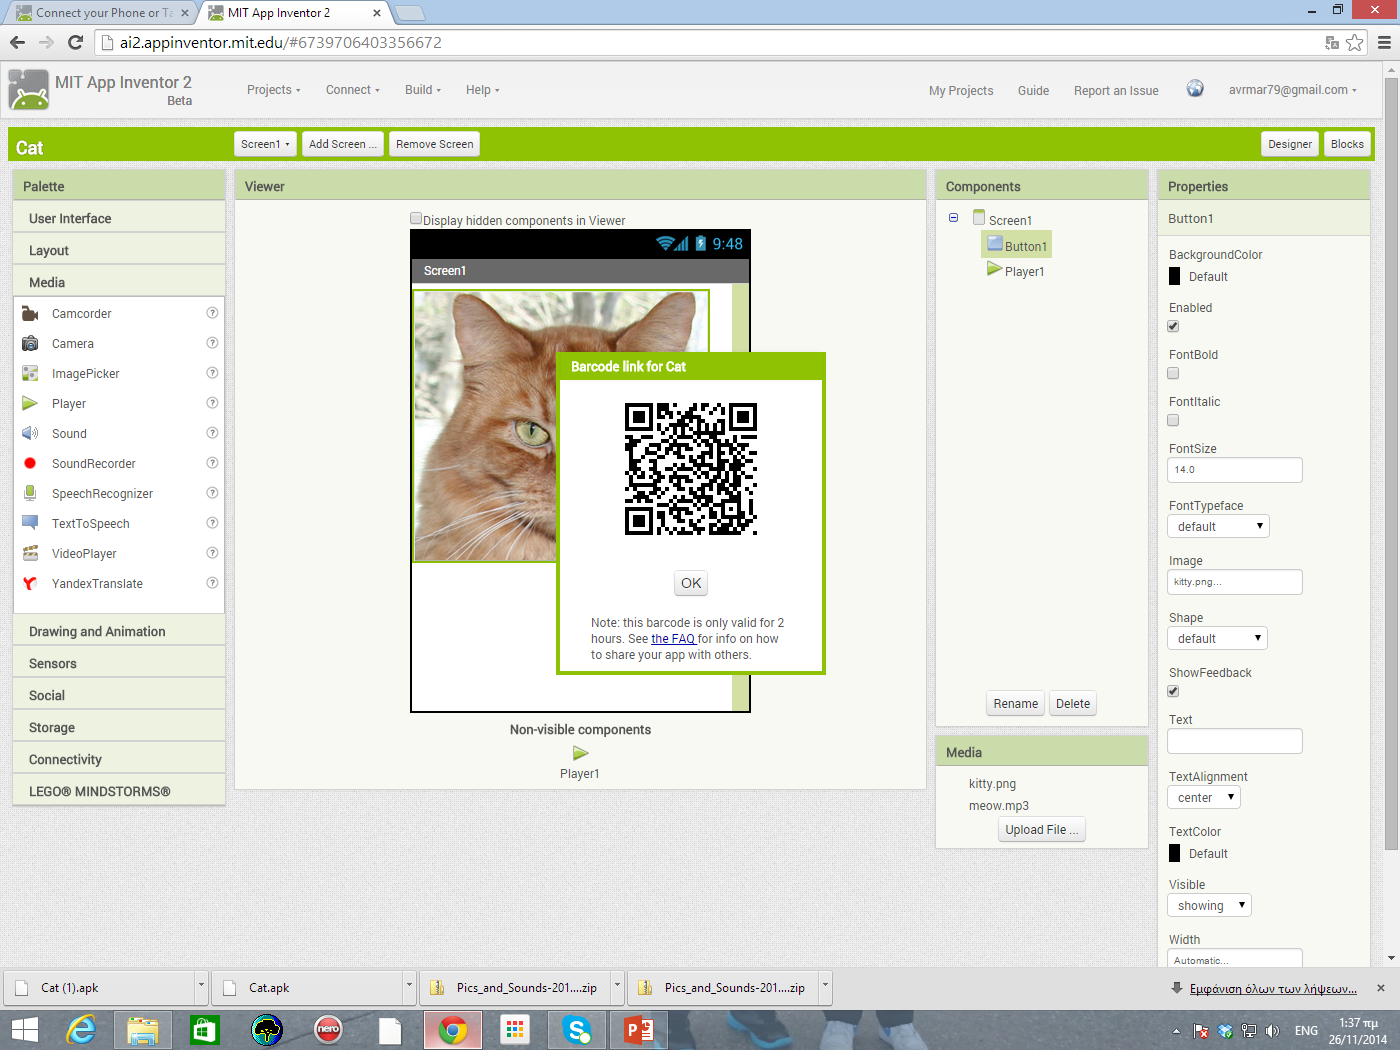Image resolution: width=1400 pixels, height=1050 pixels.
Task: Check the FontBold property checkbox
Action: point(1173,373)
